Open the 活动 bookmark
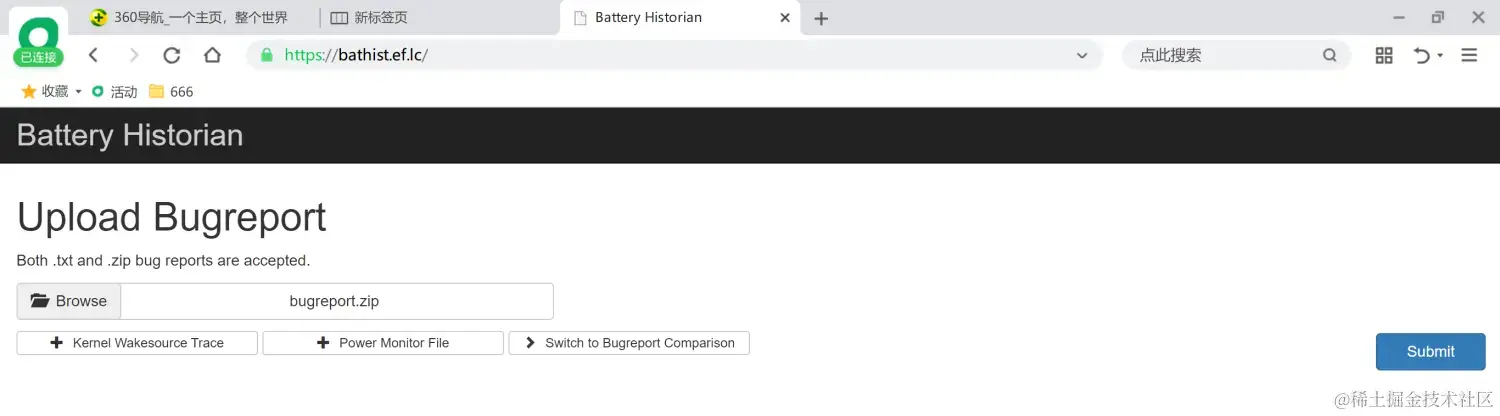The image size is (1500, 416). 114,92
